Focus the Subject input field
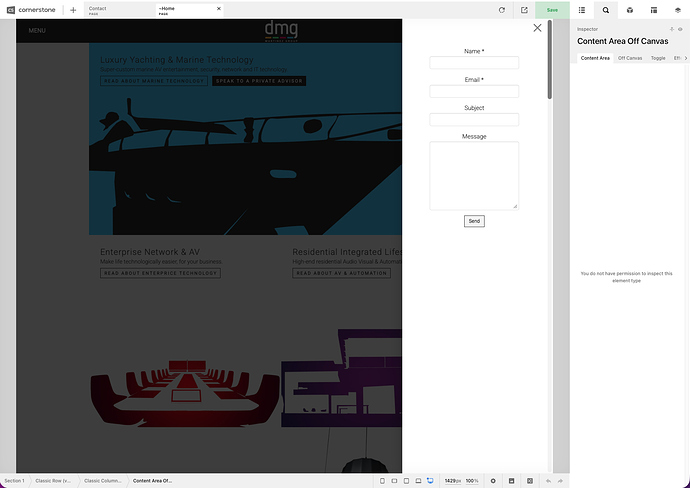The width and height of the screenshot is (690, 488). (x=474, y=119)
